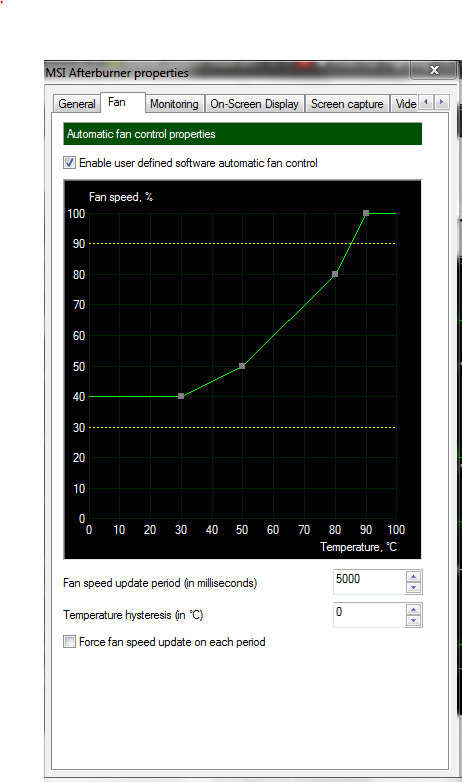Click the 'Temperature, °C' axis label
Image resolution: width=462 pixels, height=782 pixels.
(x=358, y=547)
